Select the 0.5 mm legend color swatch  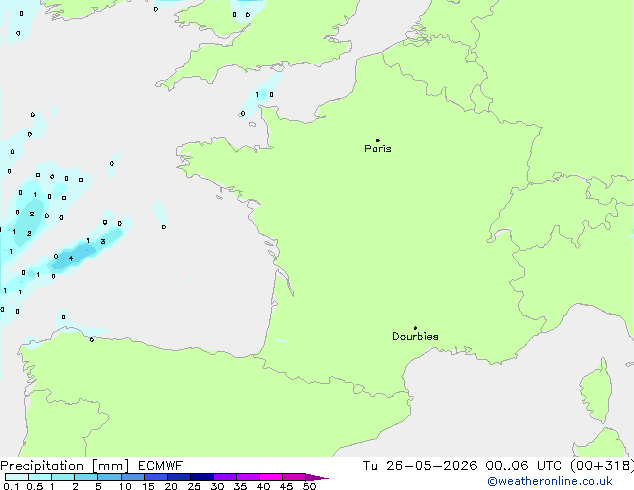(x=40, y=477)
